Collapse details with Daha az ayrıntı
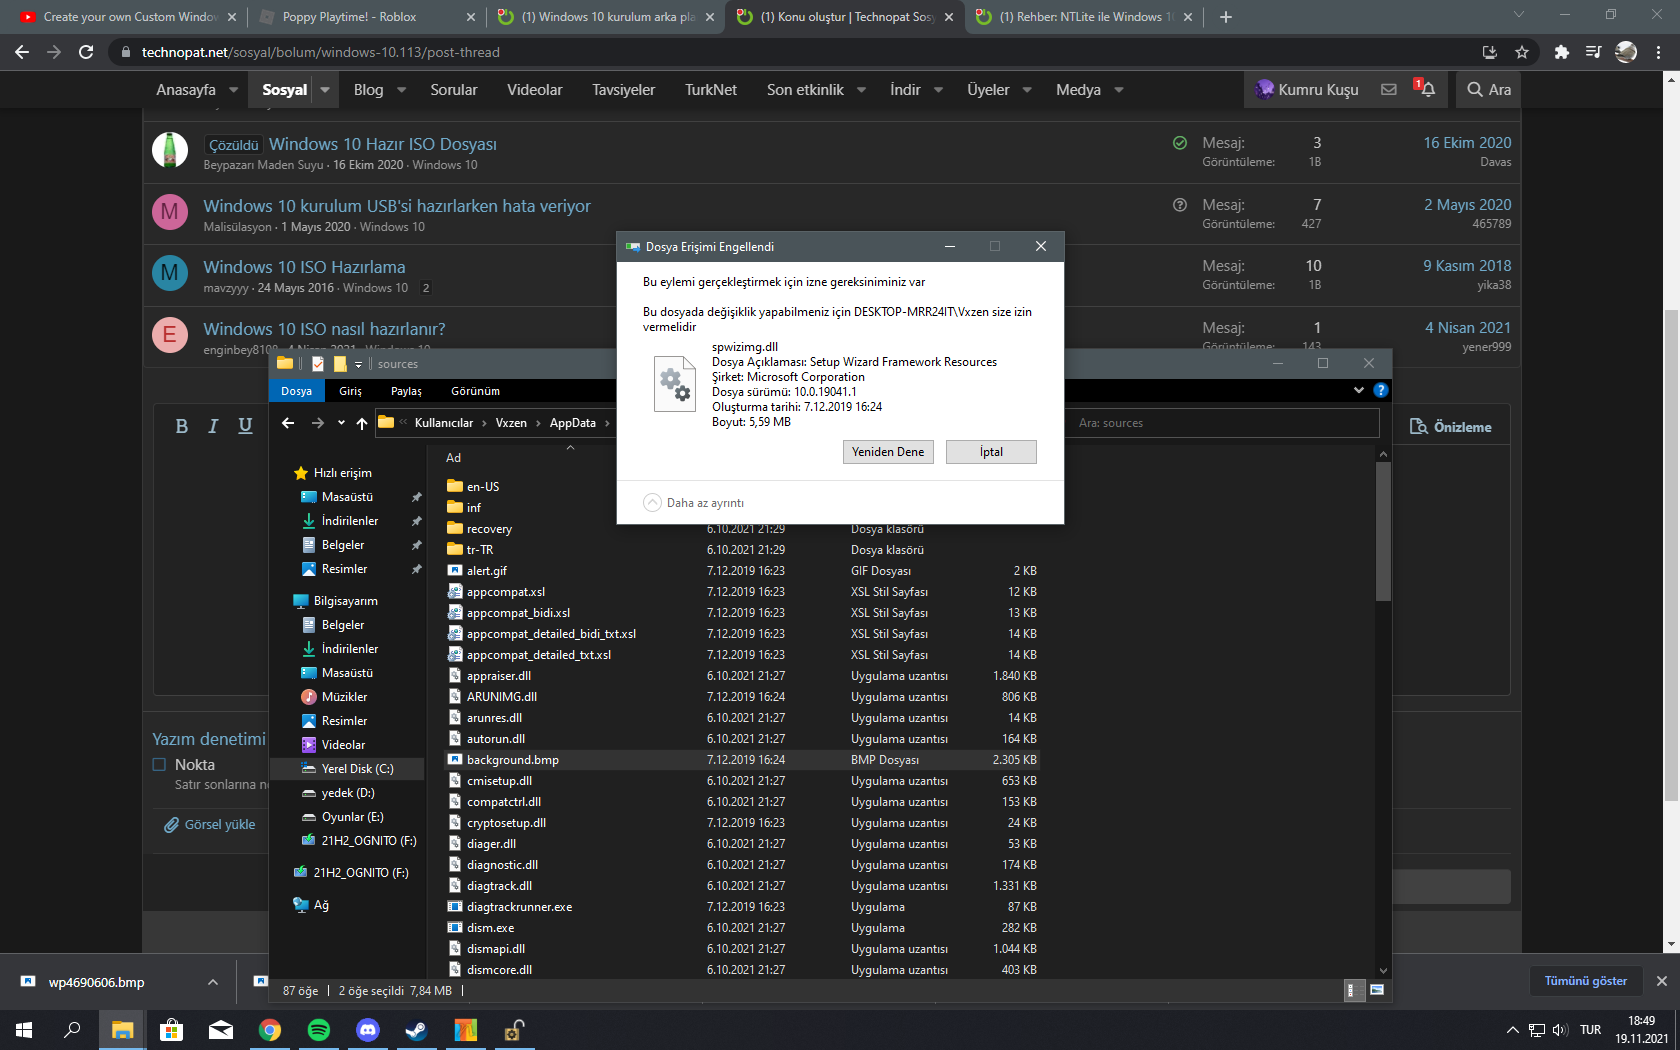This screenshot has height=1050, width=1680. point(694,502)
